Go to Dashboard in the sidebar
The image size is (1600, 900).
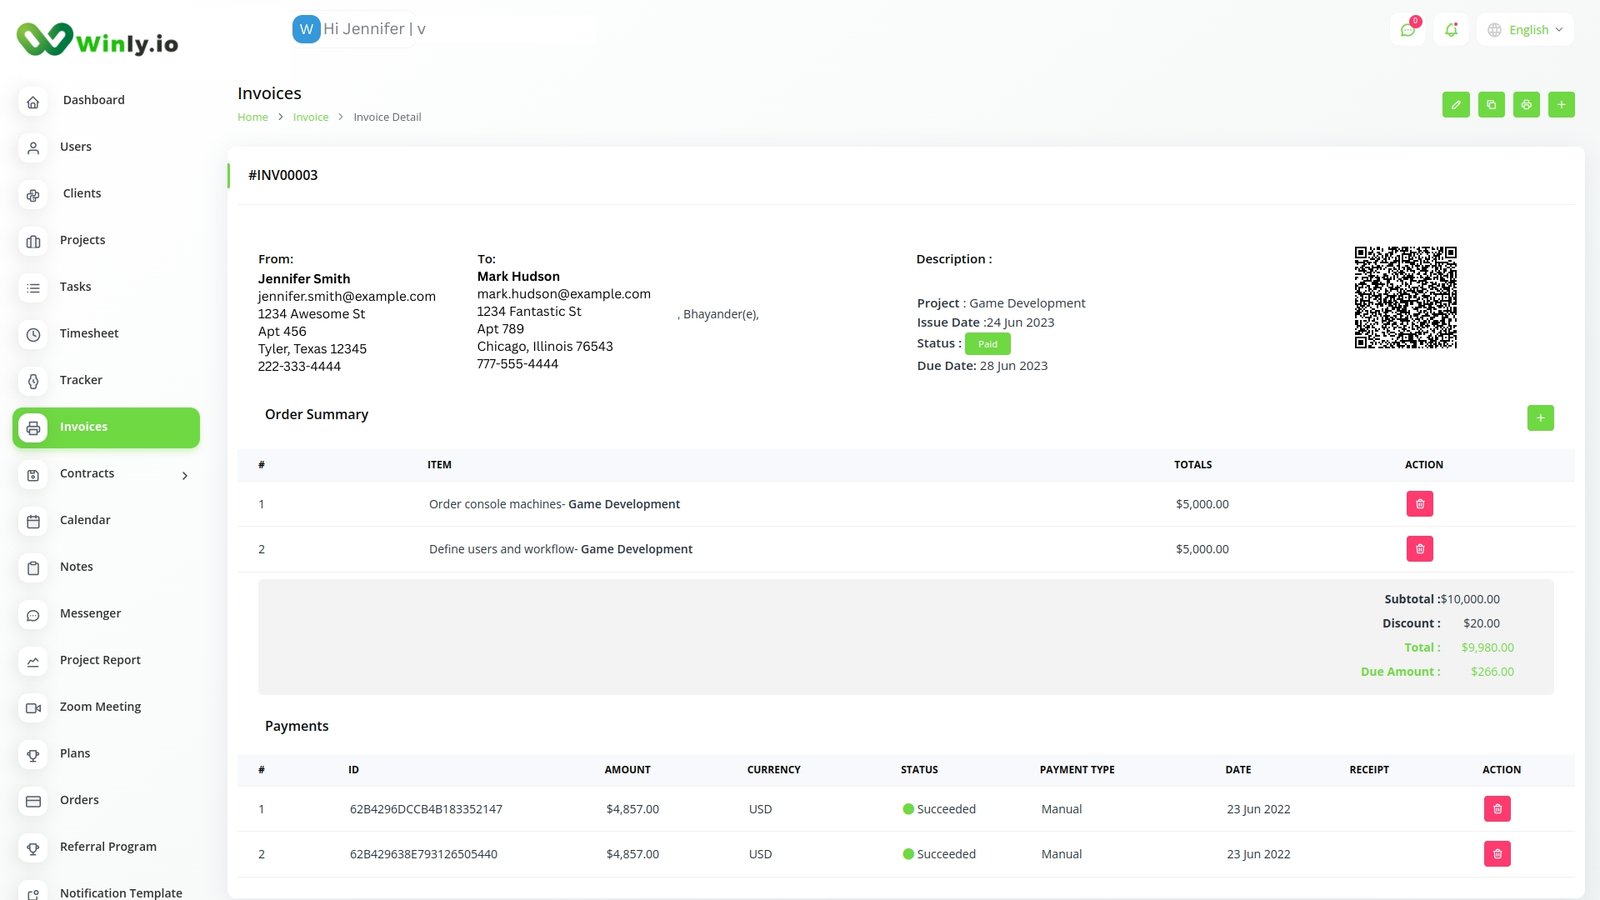click(93, 100)
